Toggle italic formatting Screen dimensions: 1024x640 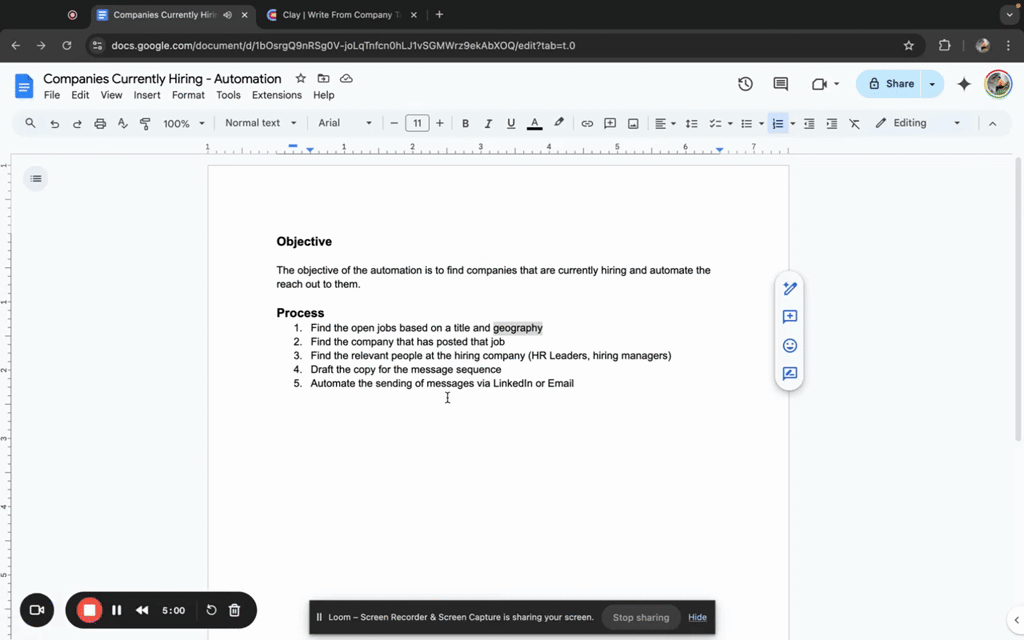pyautogui.click(x=488, y=123)
